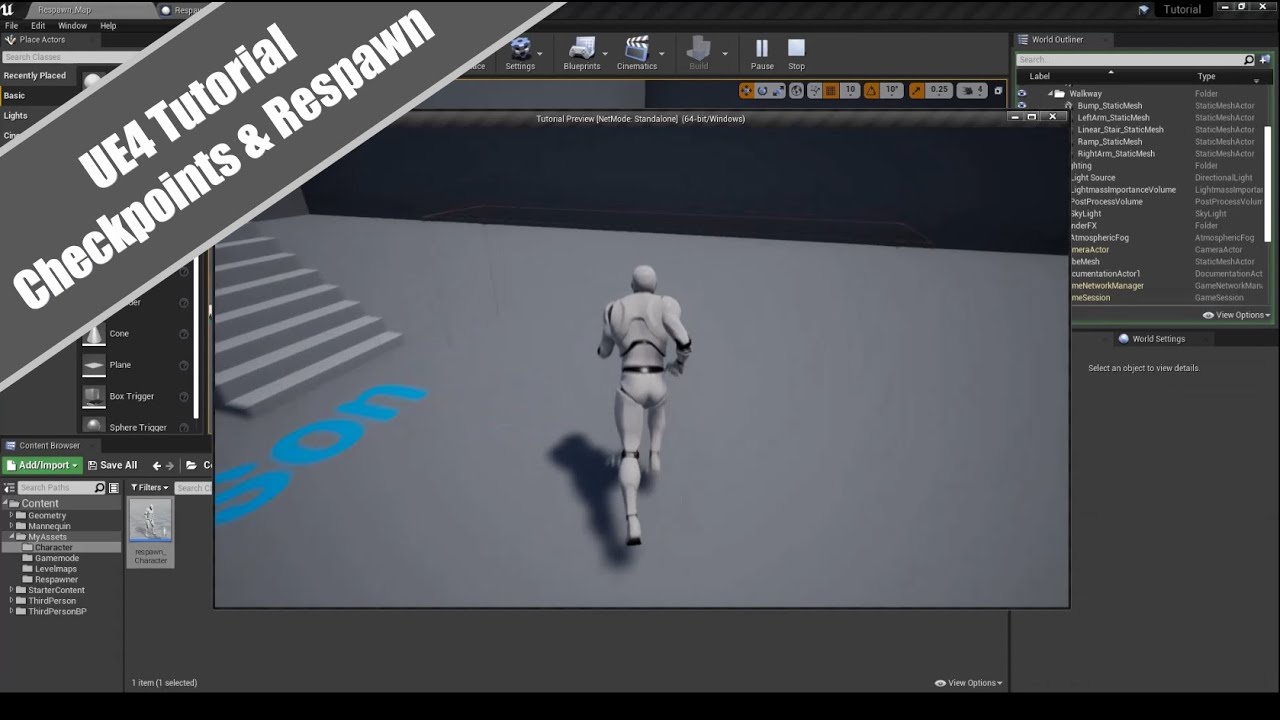This screenshot has width=1280, height=720.
Task: Click create folder icon in World Outliner
Action: coord(1264,60)
